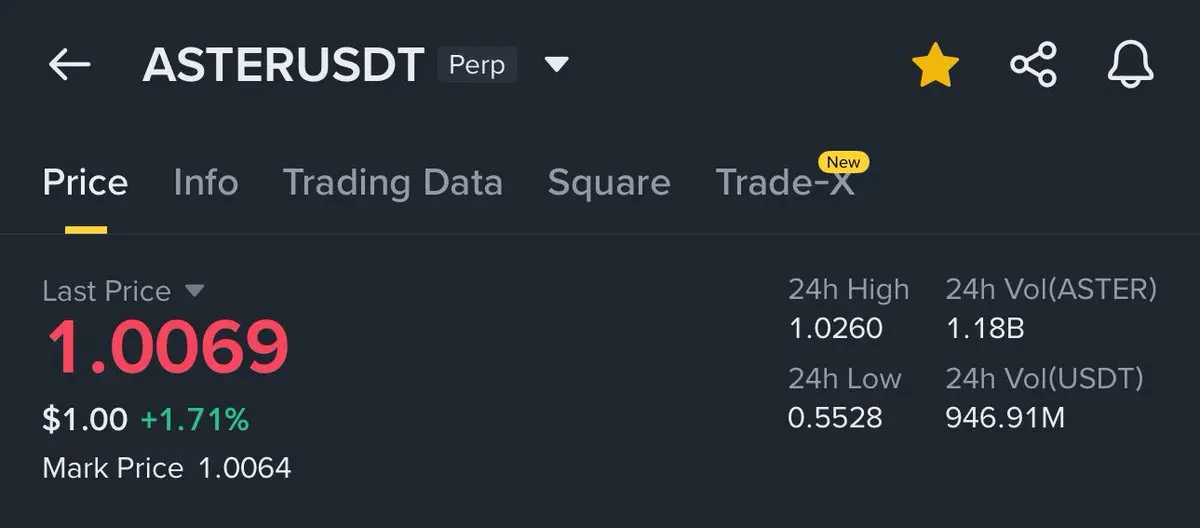
Task: Open the Trade-X tab
Action: coord(785,183)
